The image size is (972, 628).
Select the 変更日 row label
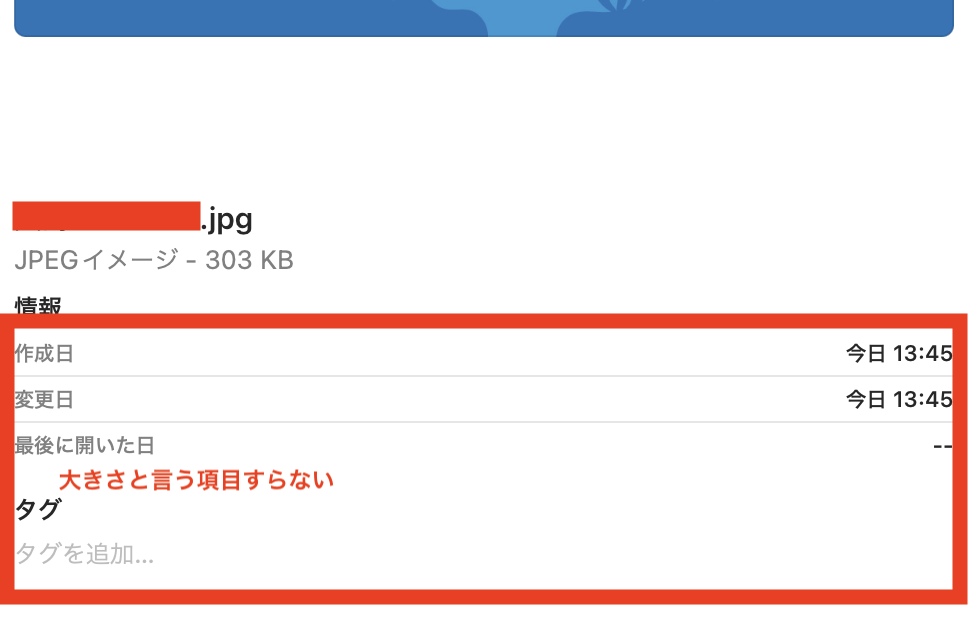44,400
